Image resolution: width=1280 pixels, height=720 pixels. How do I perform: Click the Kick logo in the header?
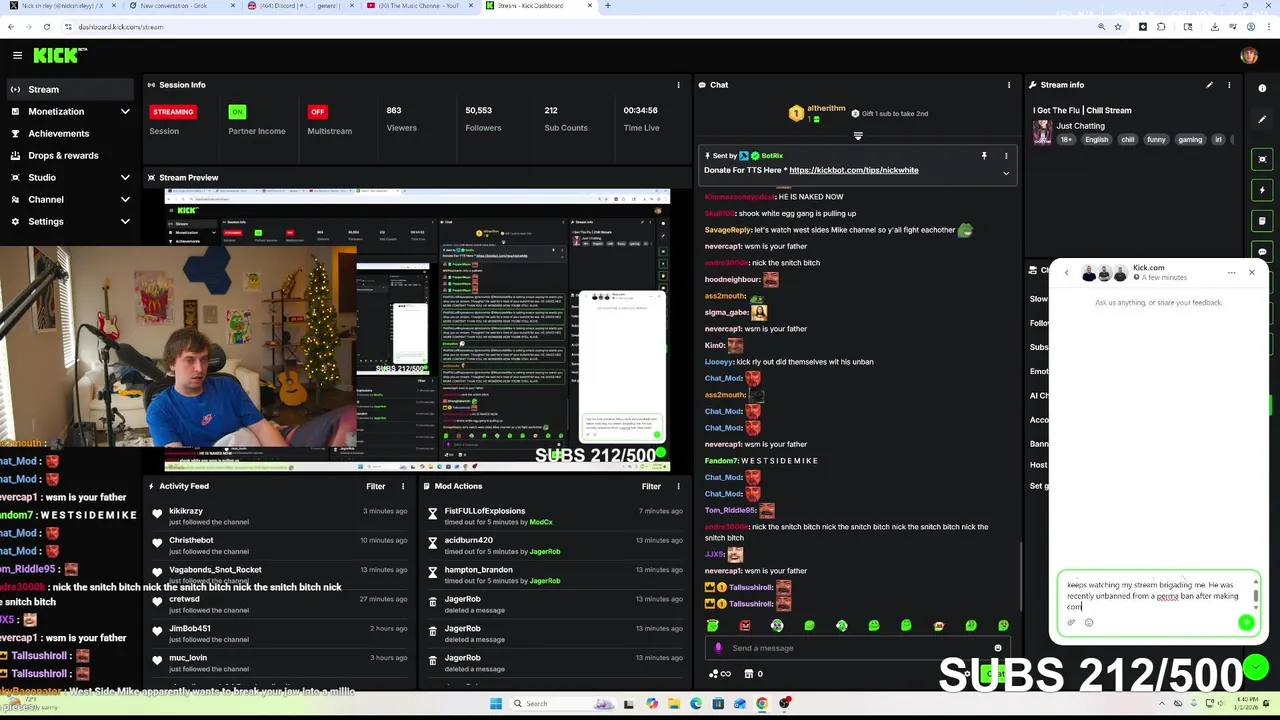58,55
